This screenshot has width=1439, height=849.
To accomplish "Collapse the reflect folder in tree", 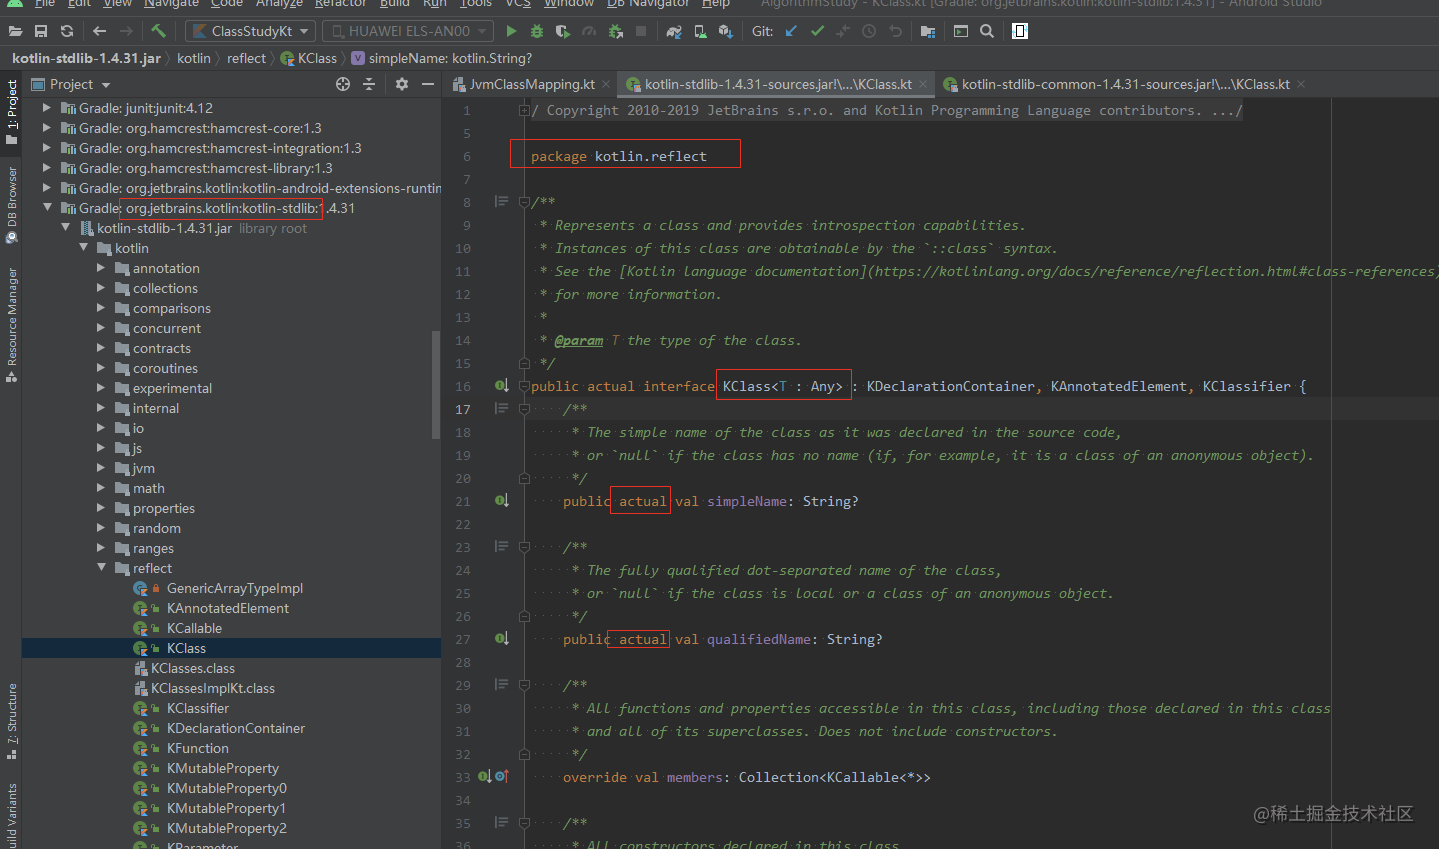I will pos(102,568).
